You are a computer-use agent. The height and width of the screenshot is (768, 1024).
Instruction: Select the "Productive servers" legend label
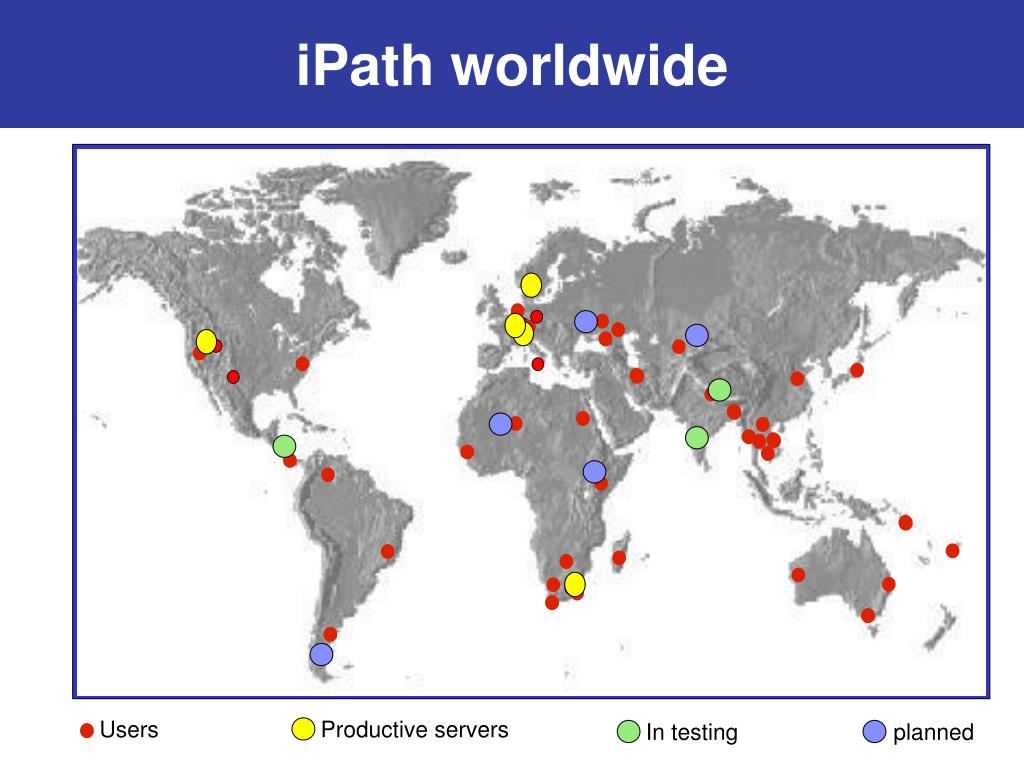click(415, 729)
